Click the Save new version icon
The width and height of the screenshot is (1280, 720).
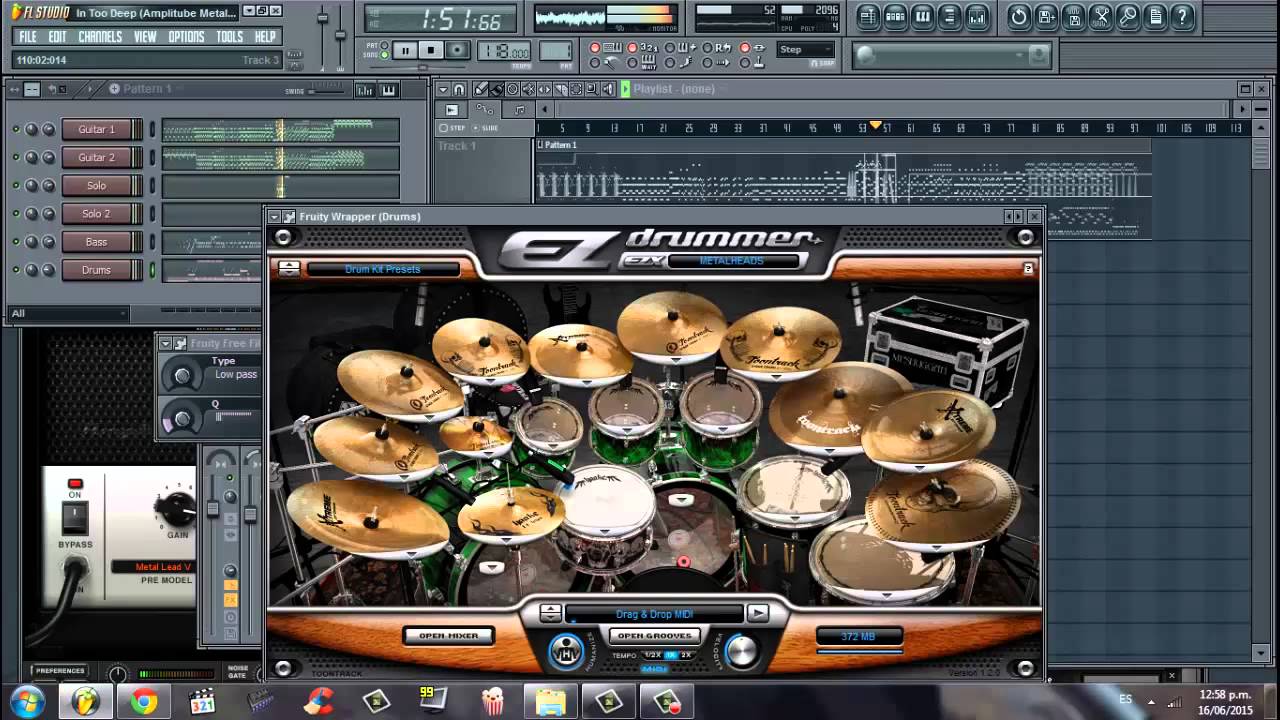point(1046,16)
